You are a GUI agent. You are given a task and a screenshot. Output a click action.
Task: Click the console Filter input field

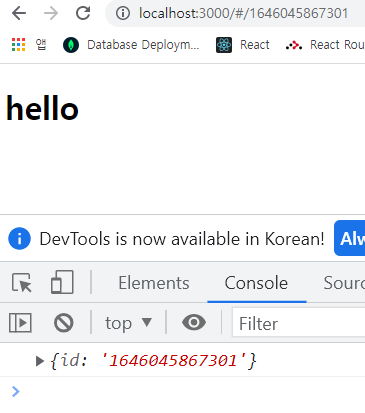[299, 322]
